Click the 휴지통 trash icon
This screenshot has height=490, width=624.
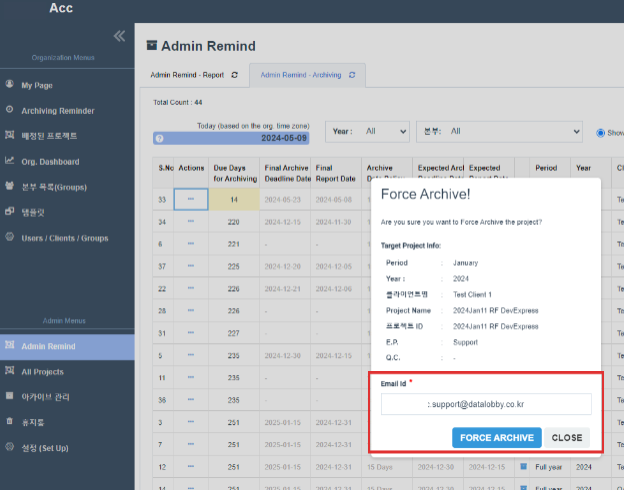tap(10, 421)
